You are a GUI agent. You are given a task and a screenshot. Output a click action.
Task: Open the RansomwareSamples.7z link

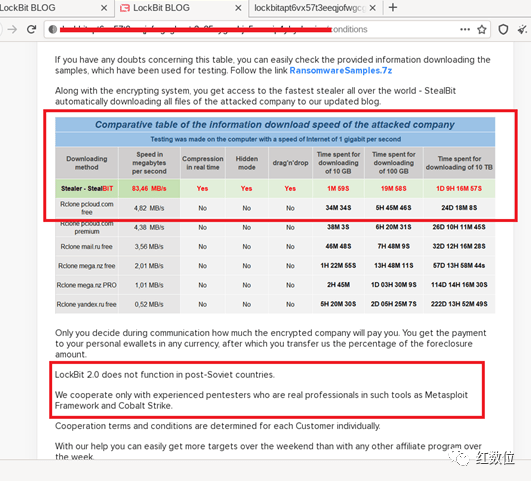pos(341,70)
